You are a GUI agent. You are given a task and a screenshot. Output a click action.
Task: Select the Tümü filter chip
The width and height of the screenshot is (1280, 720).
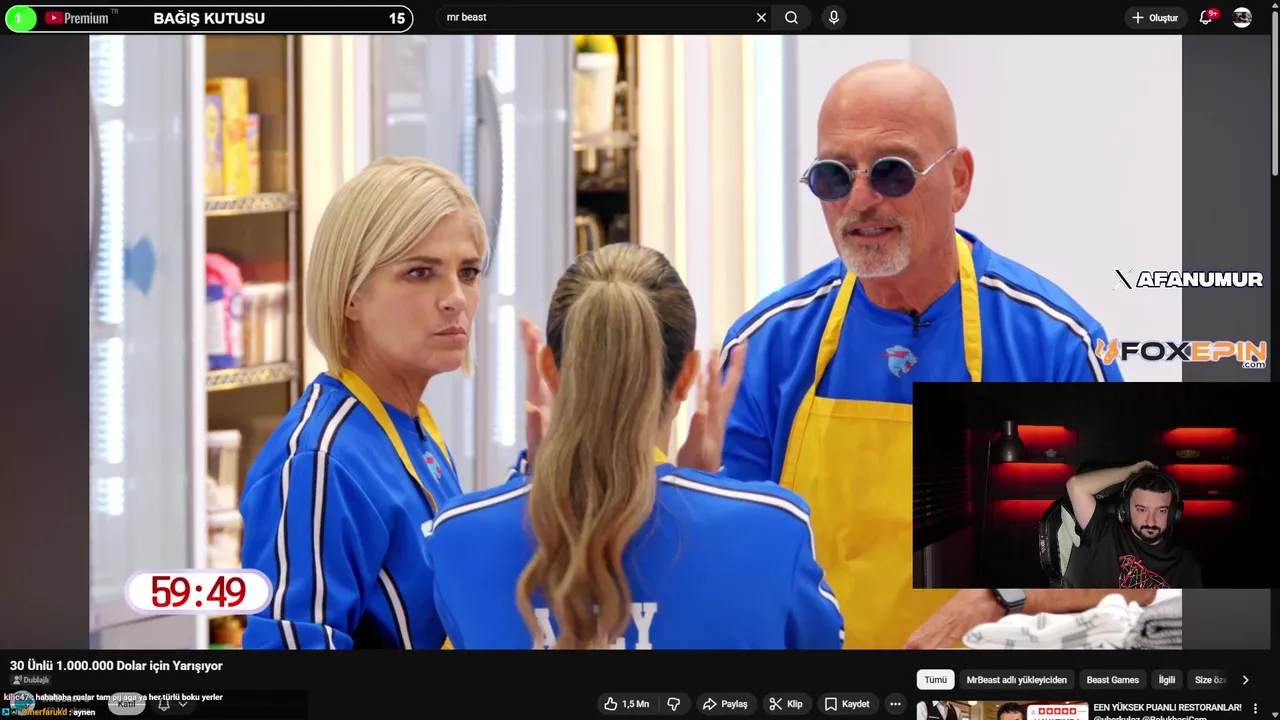pyautogui.click(x=935, y=680)
